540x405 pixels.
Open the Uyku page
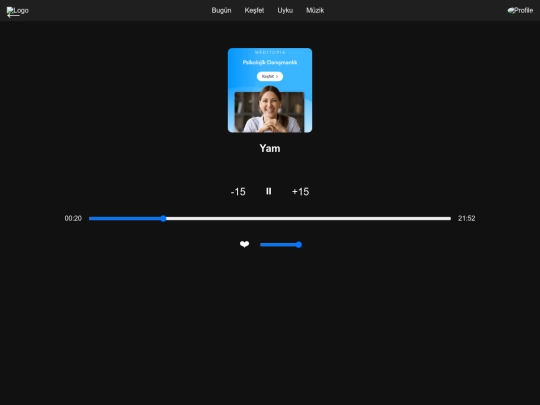click(285, 10)
